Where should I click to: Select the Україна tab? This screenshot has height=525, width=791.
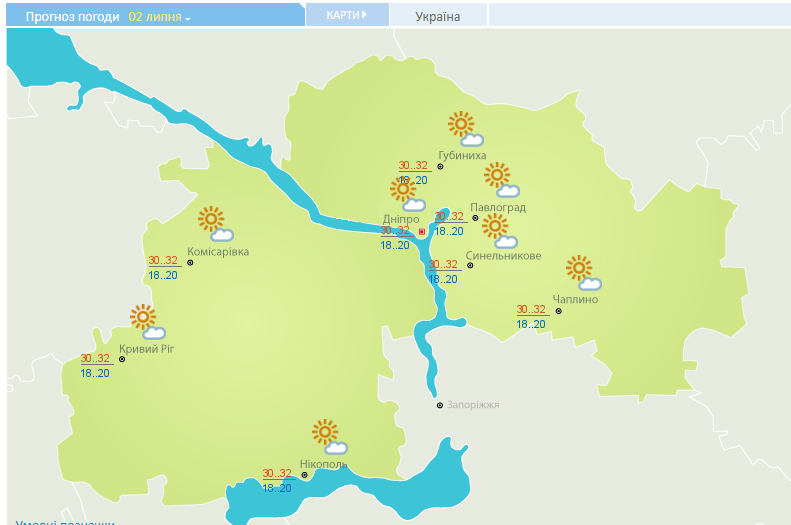pos(438,16)
